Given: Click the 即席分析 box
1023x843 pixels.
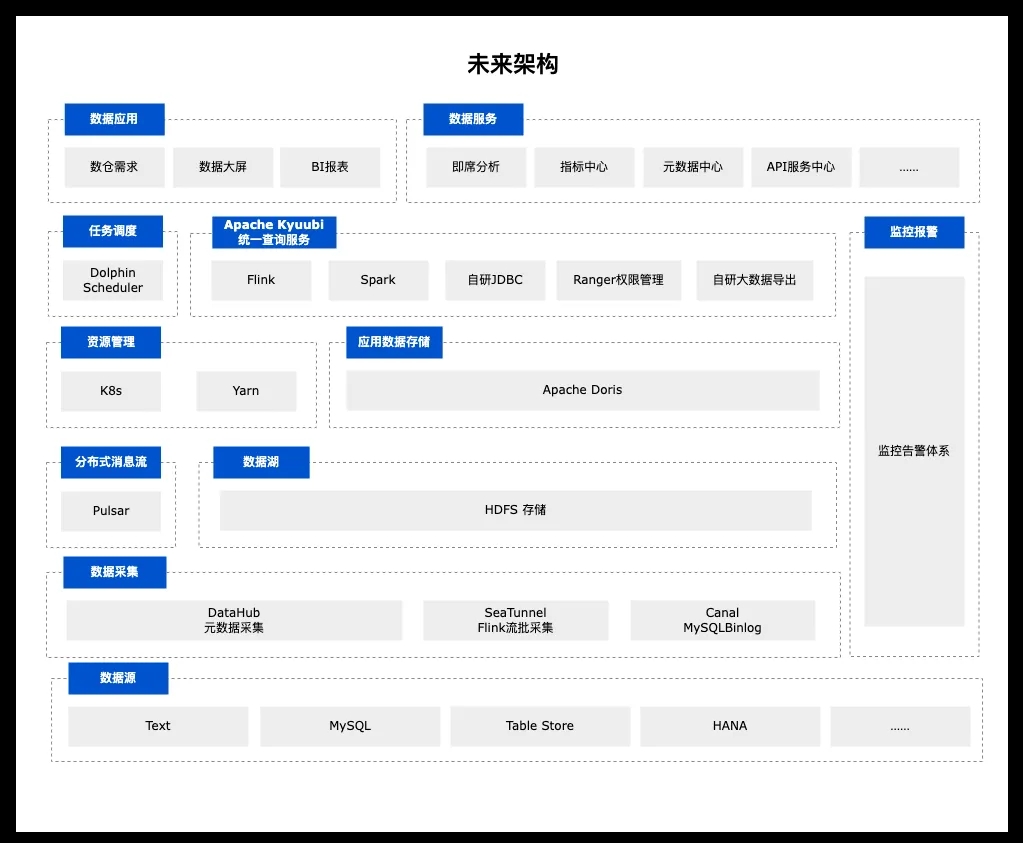Looking at the screenshot, I should click(x=476, y=167).
